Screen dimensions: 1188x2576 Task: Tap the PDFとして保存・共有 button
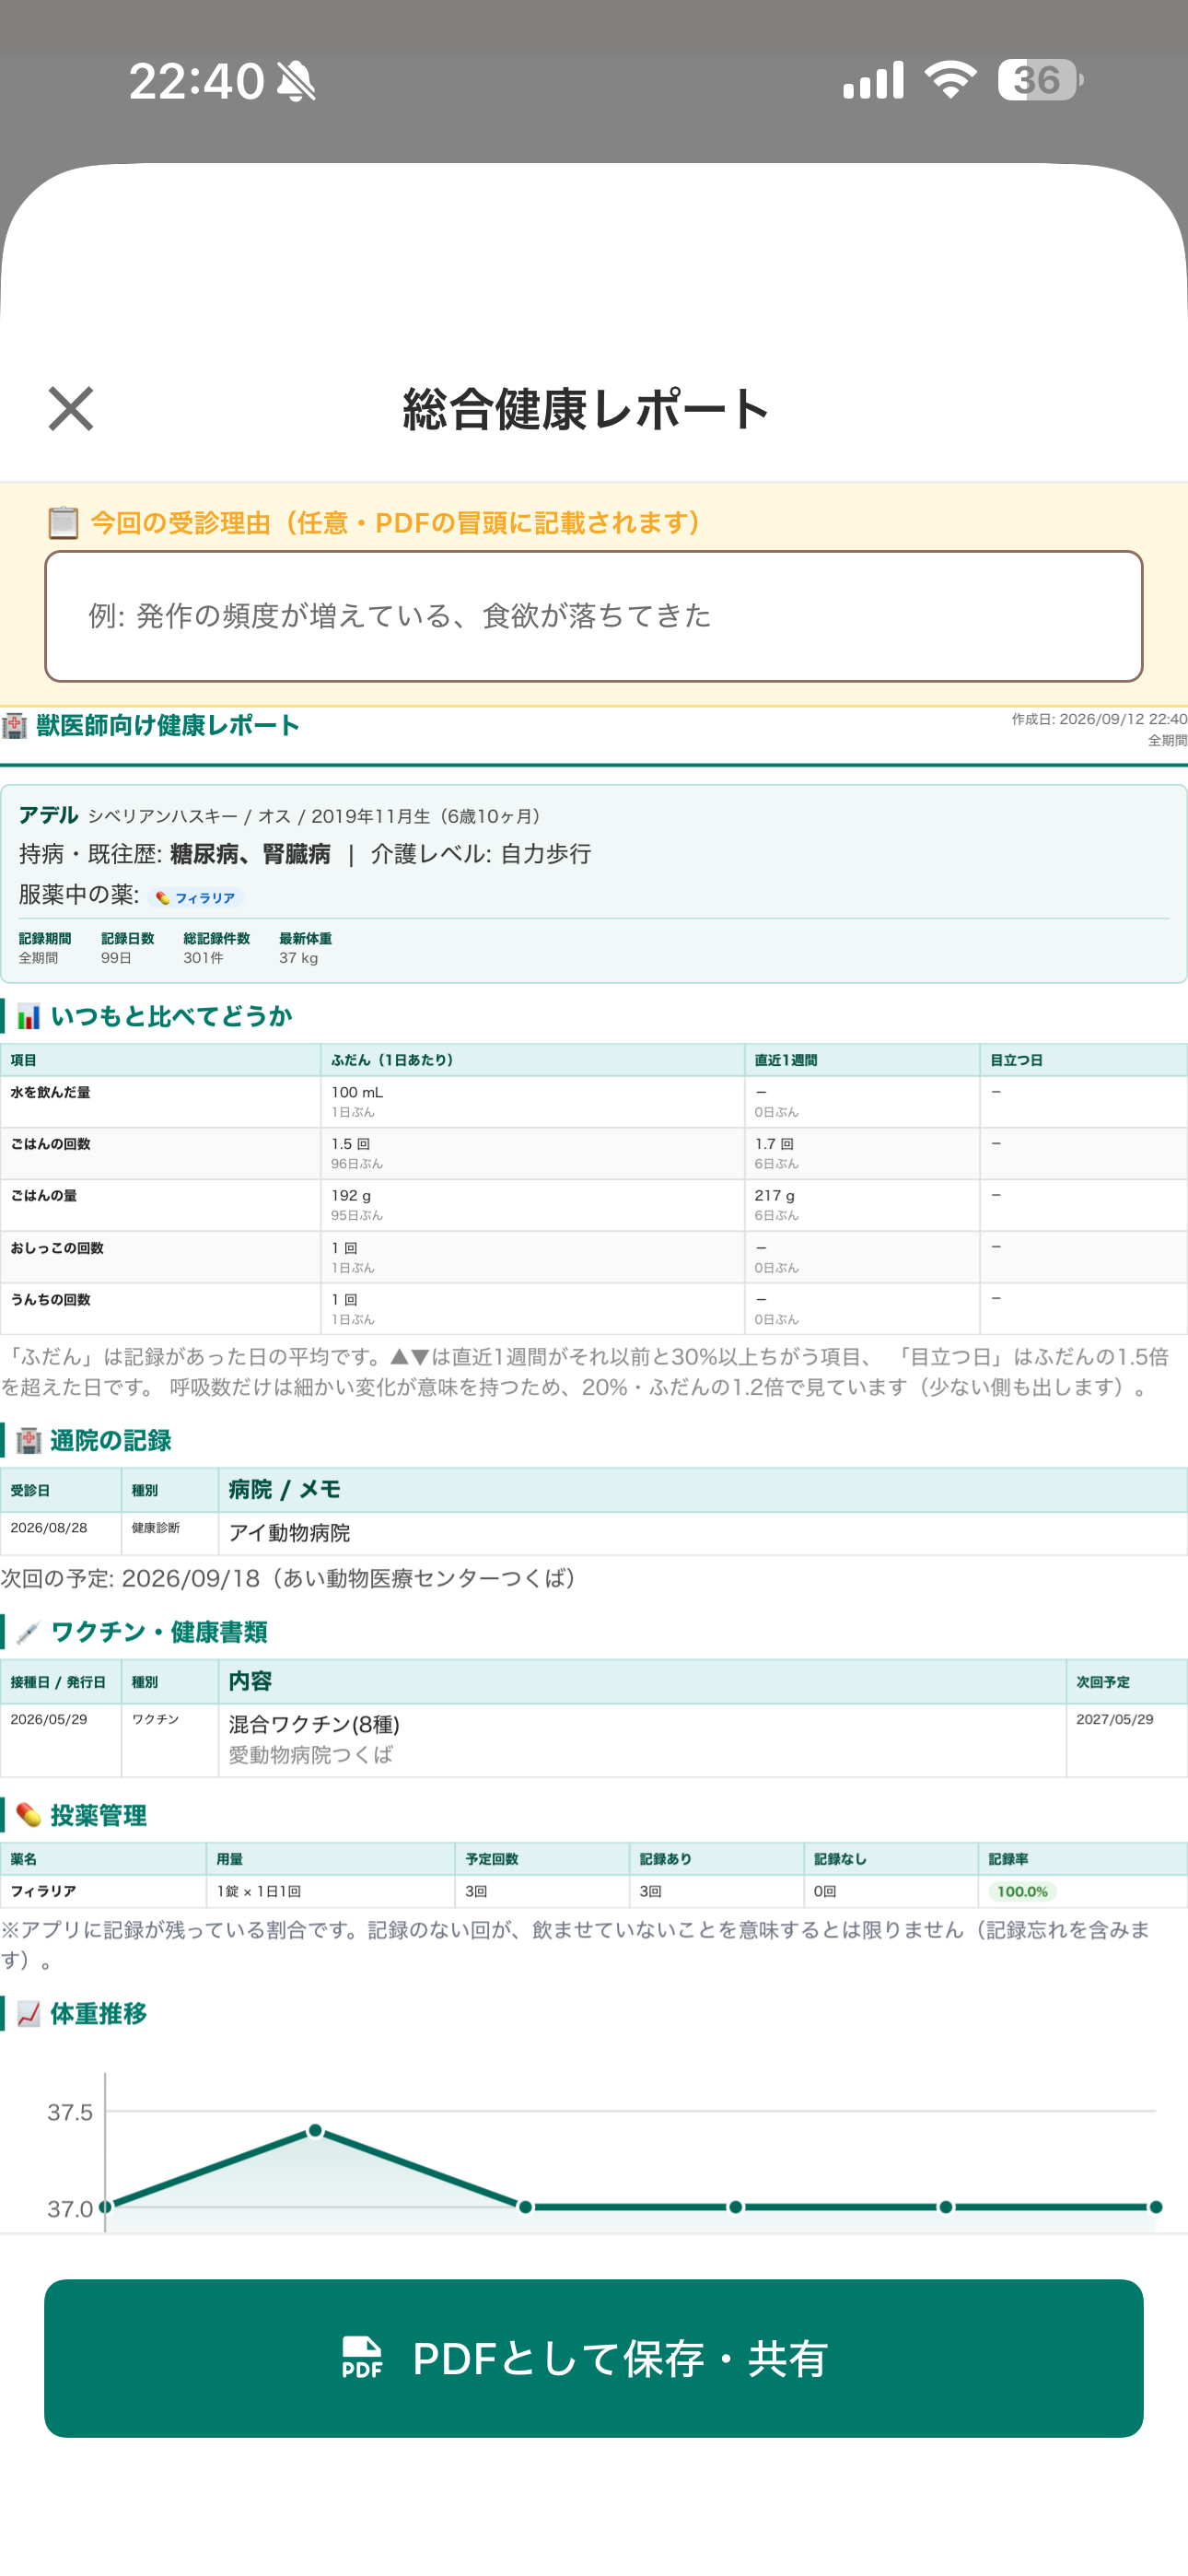click(594, 2358)
